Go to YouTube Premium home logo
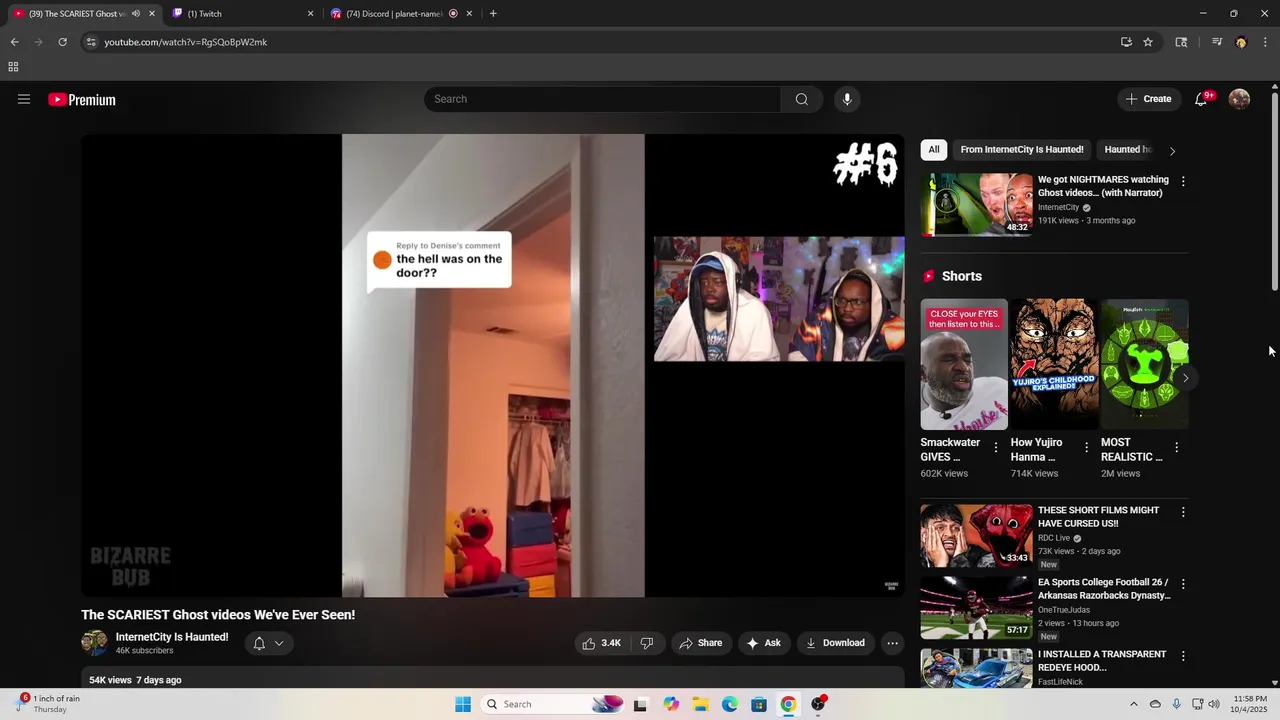Image resolution: width=1280 pixels, height=720 pixels. (x=82, y=99)
